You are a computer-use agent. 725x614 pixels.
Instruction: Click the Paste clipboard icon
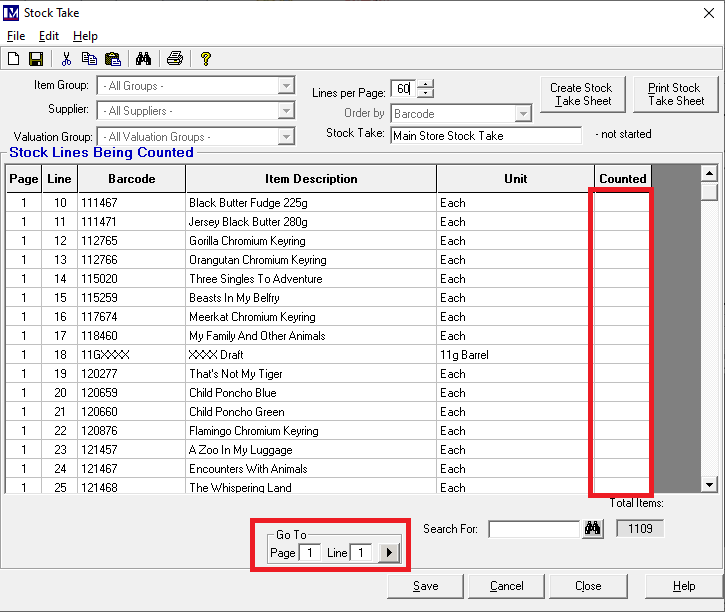pyautogui.click(x=112, y=59)
